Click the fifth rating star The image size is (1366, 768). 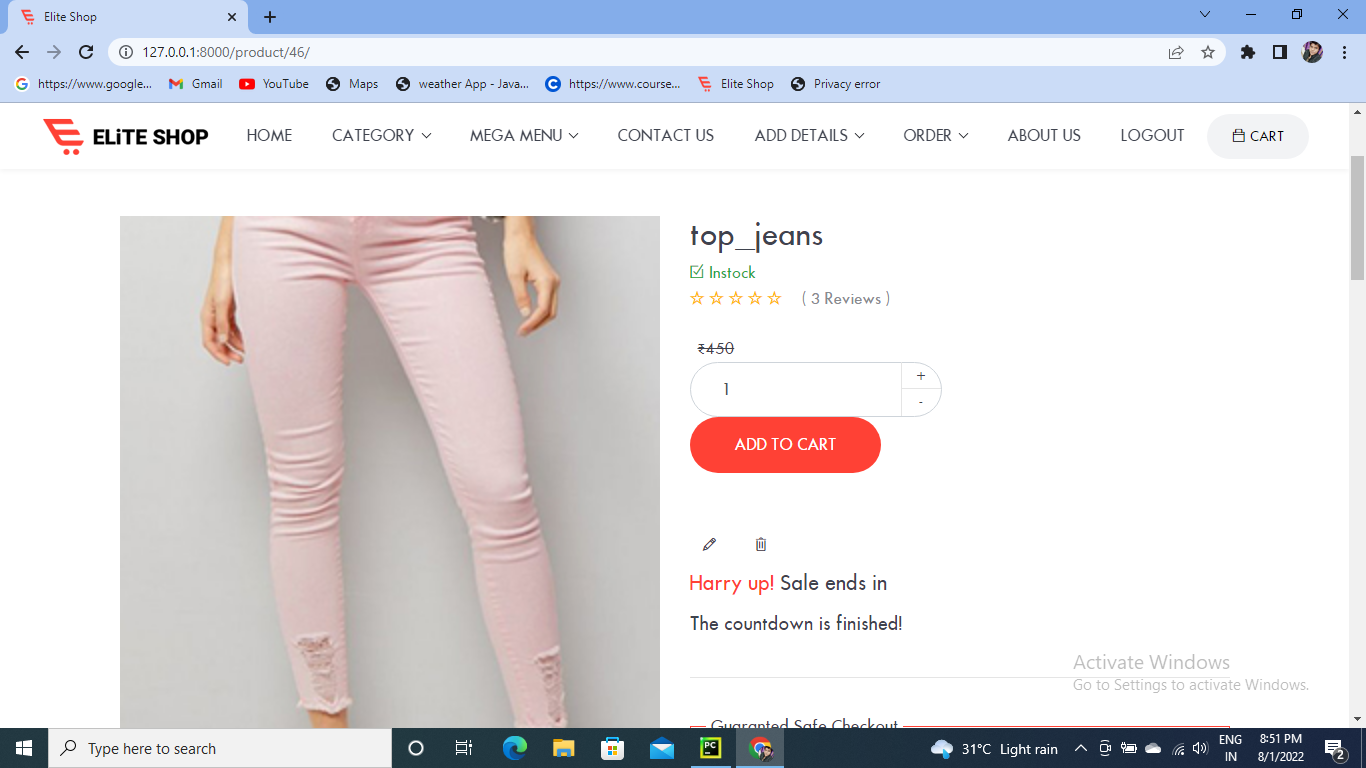coord(774,298)
